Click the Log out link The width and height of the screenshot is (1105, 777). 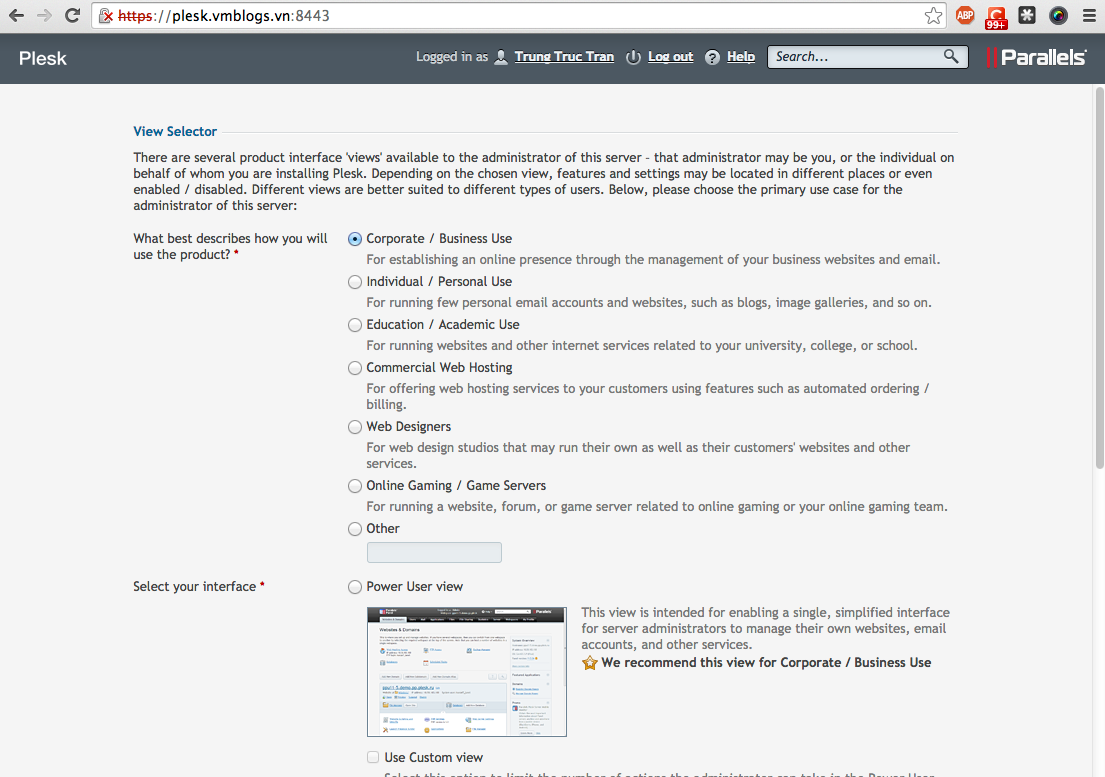[x=670, y=57]
